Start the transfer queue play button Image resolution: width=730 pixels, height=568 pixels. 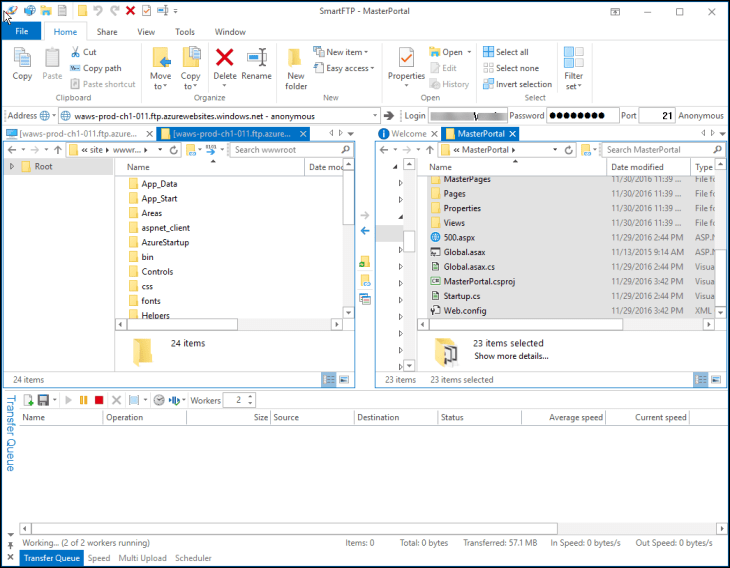tap(68, 400)
